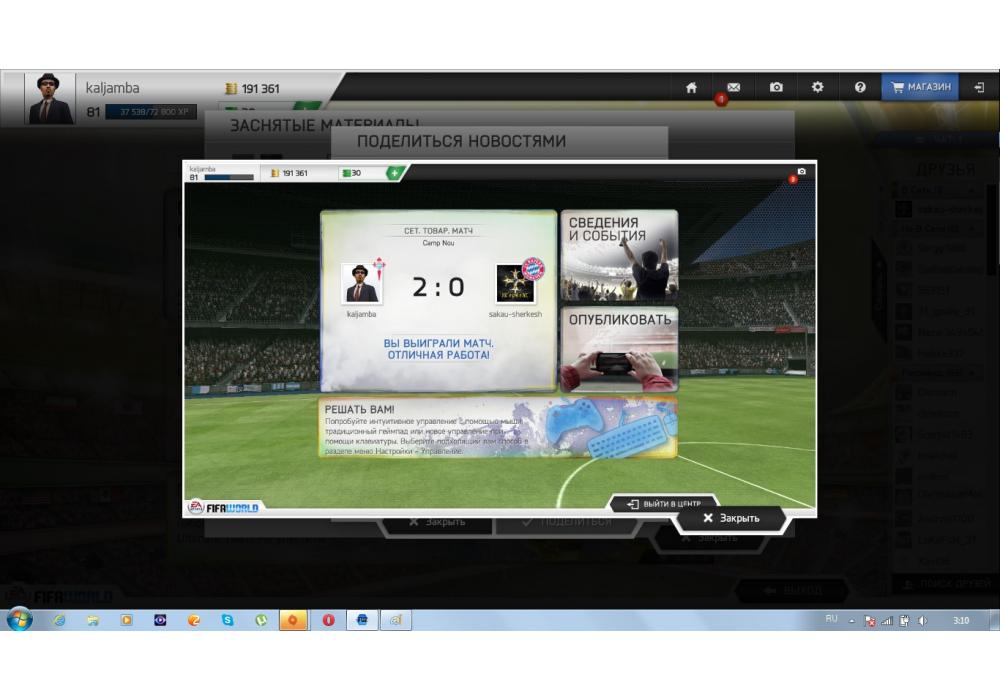Open the Skype taskbar icon

(x=227, y=620)
